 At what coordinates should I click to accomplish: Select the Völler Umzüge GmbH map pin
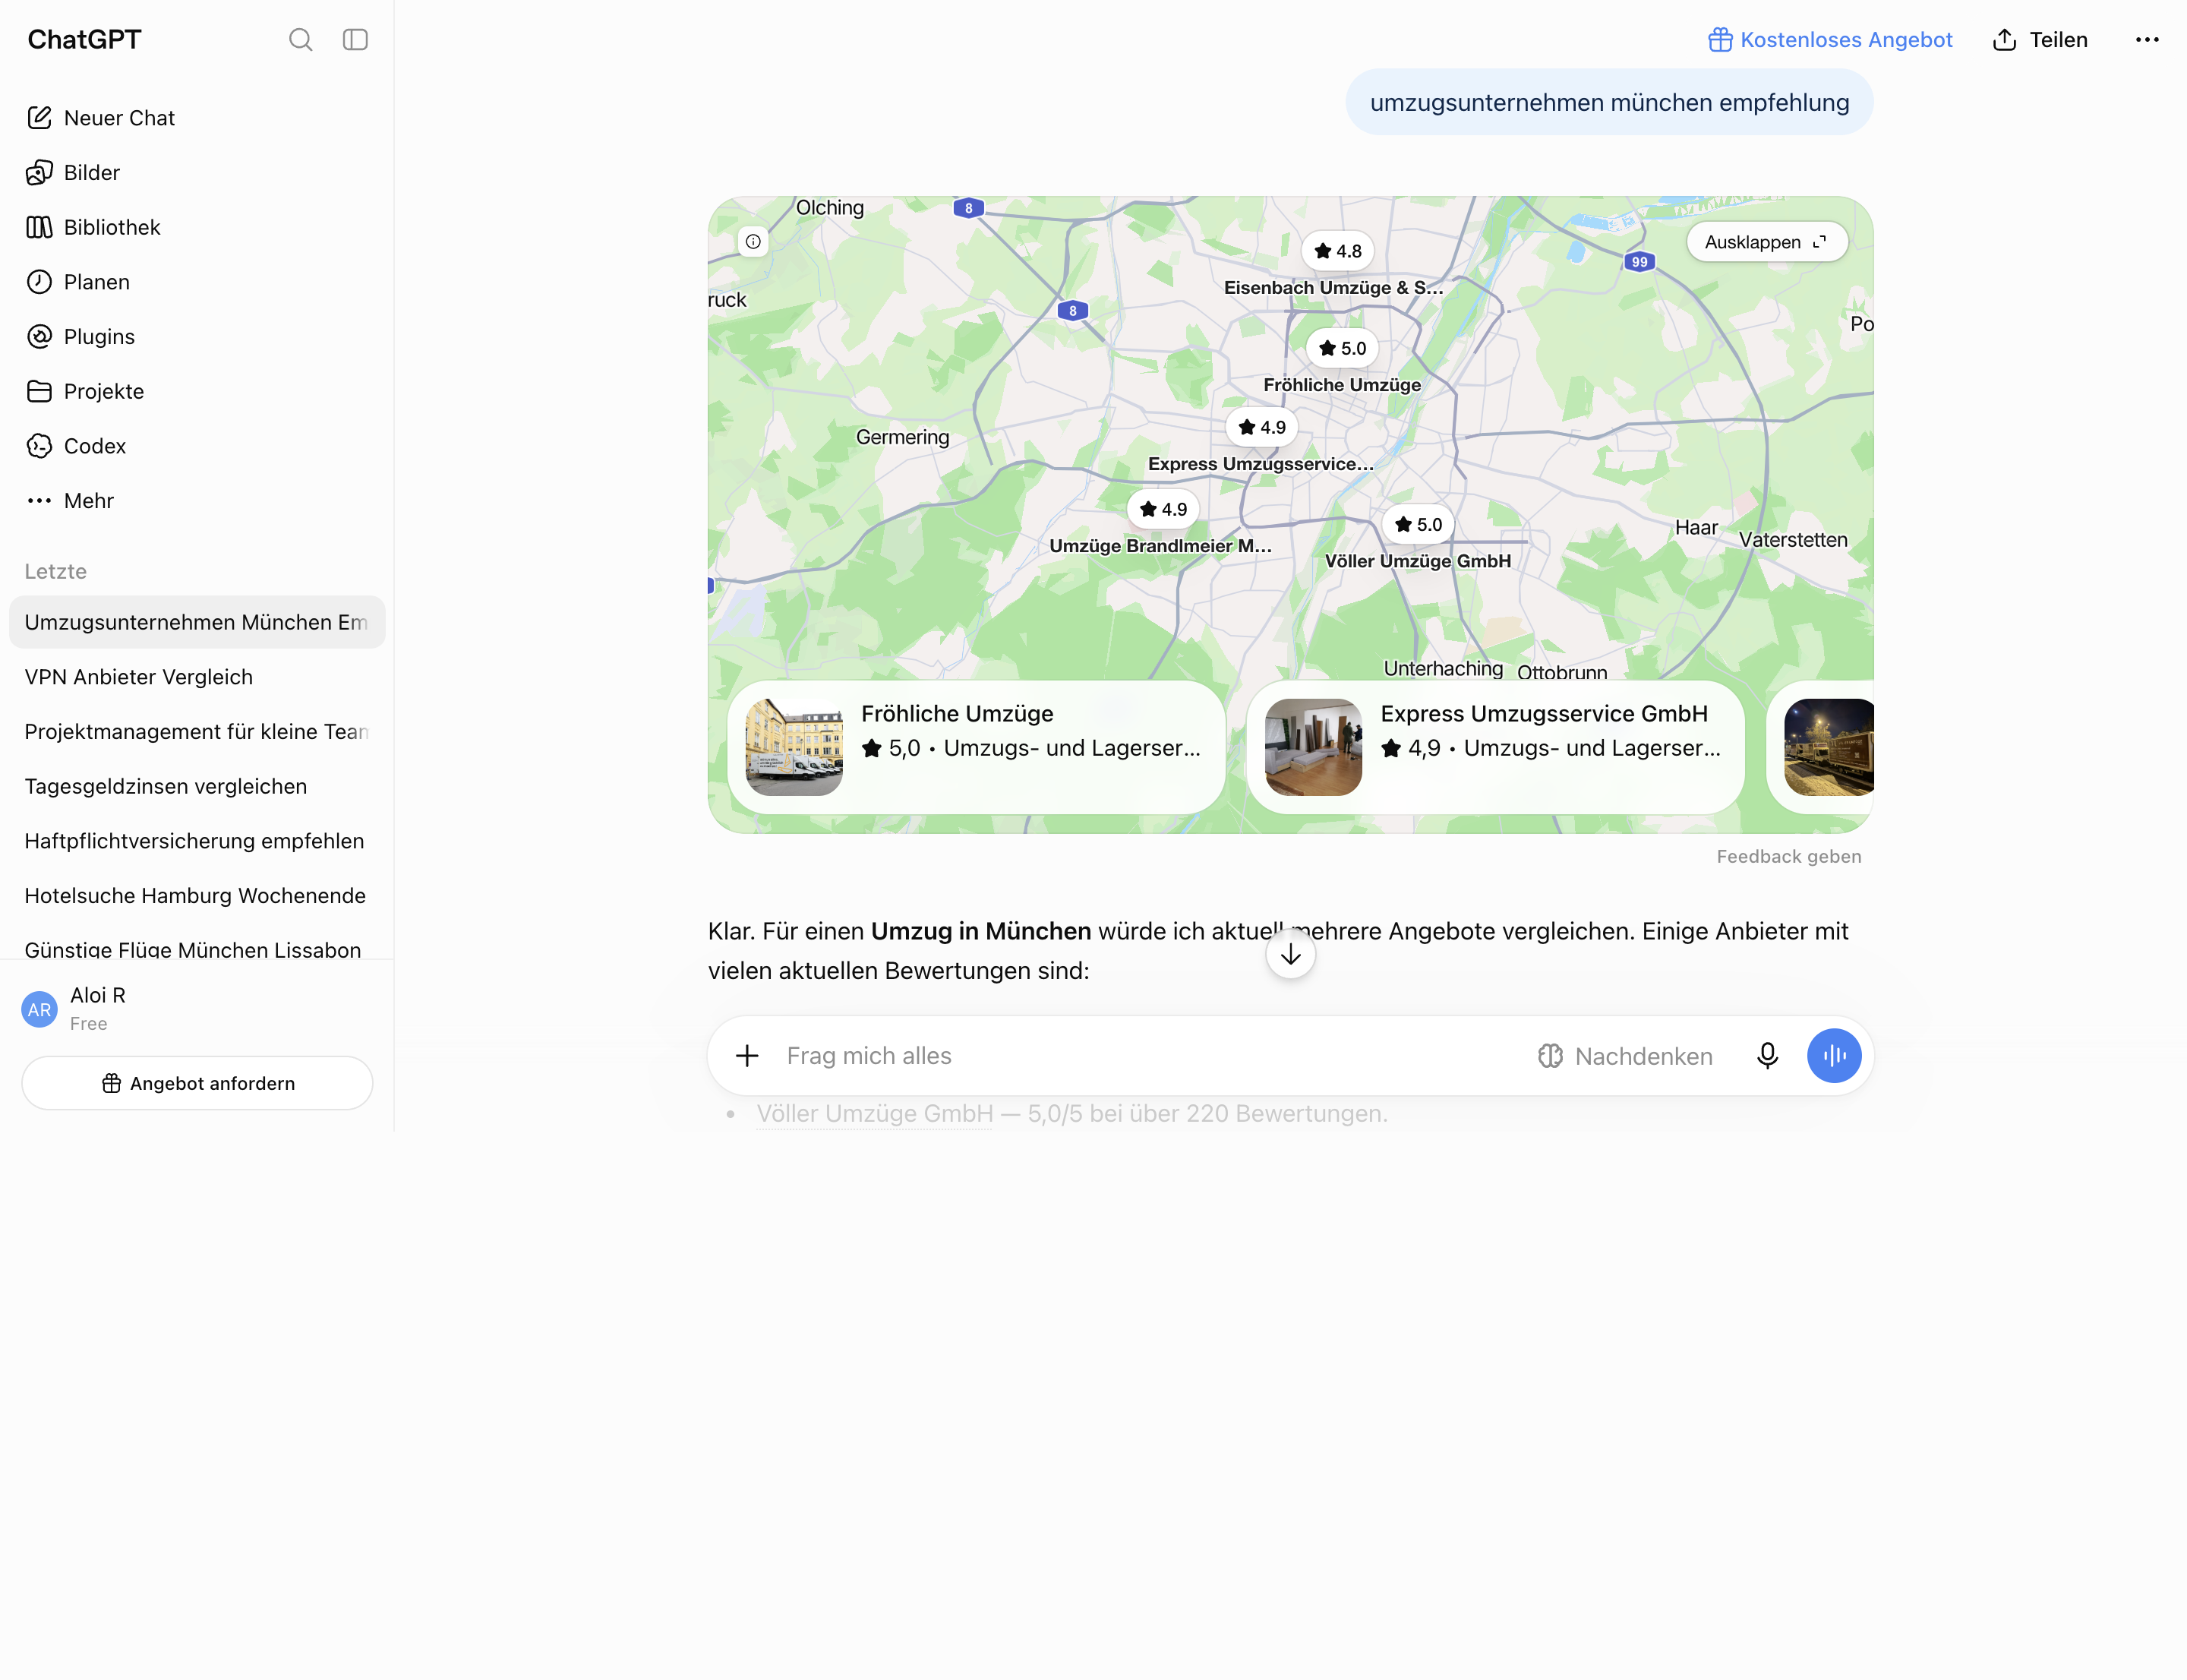coord(1418,524)
